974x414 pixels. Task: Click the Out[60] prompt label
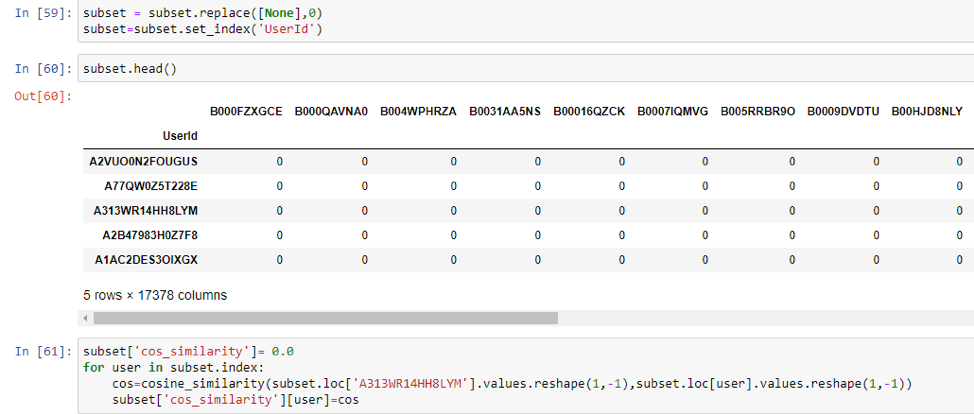point(43,96)
